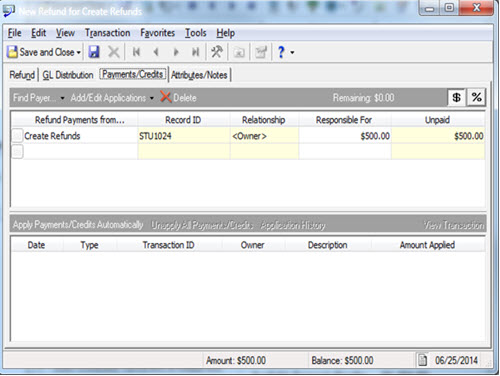Click the blue question mark help icon
Image resolution: width=500 pixels, height=376 pixels.
click(281, 52)
